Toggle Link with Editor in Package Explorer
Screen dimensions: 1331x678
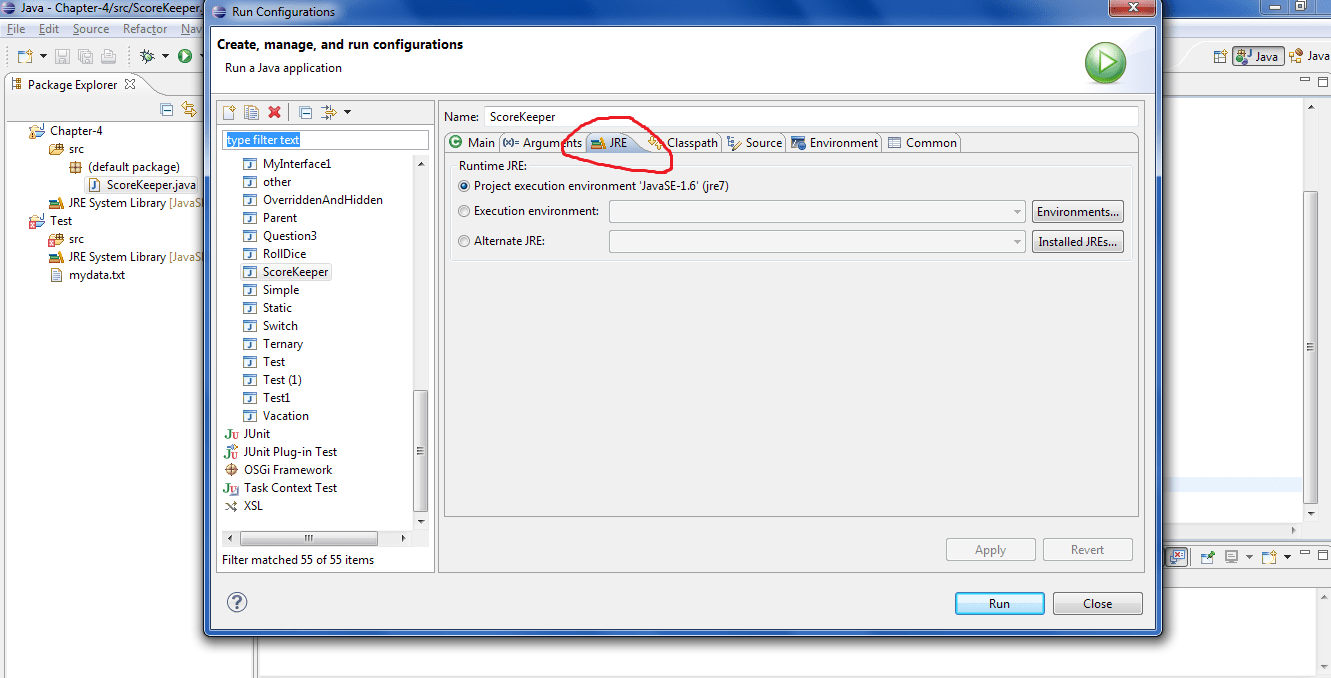coord(188,109)
